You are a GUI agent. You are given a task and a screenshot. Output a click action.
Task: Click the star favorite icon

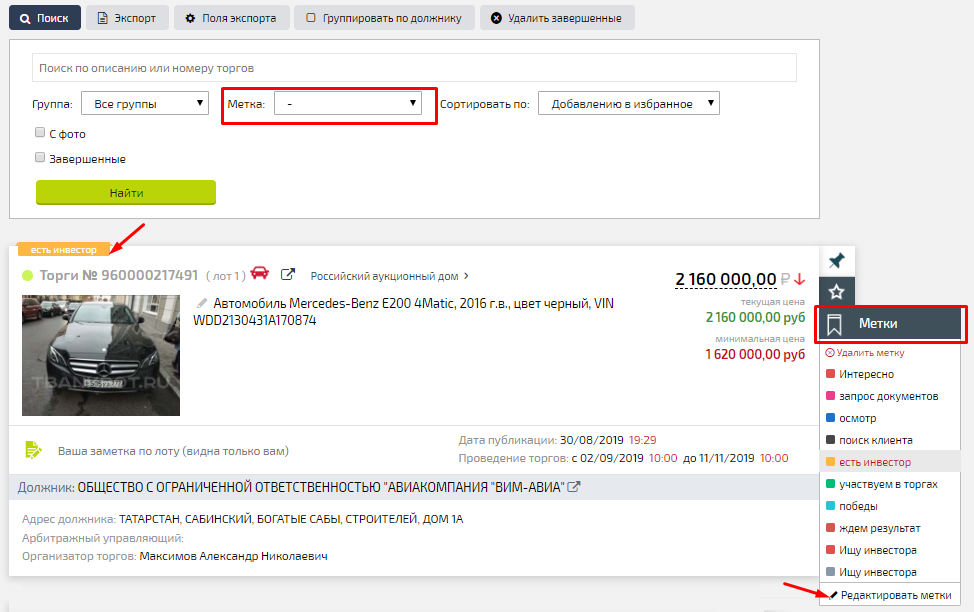click(836, 292)
